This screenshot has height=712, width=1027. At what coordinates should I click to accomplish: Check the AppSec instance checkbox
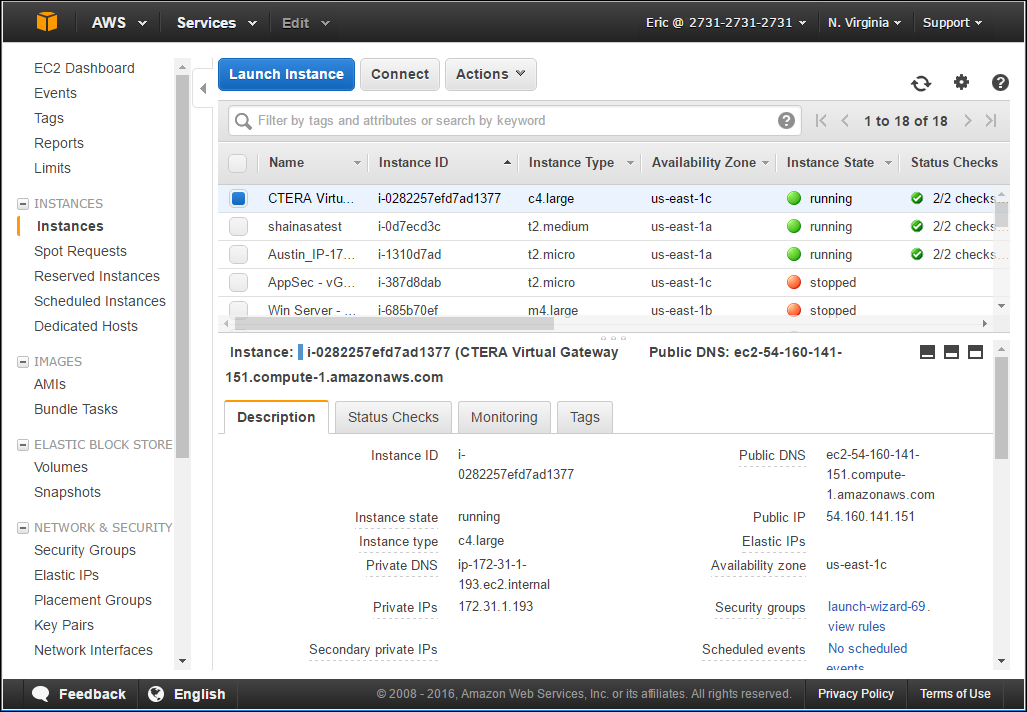(x=238, y=282)
